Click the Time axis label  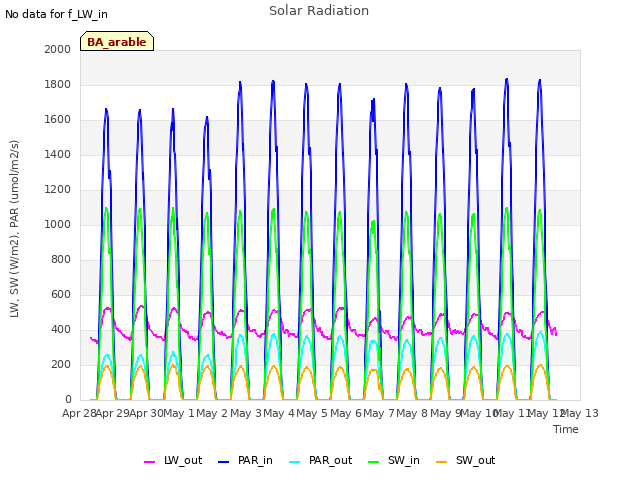(x=566, y=429)
